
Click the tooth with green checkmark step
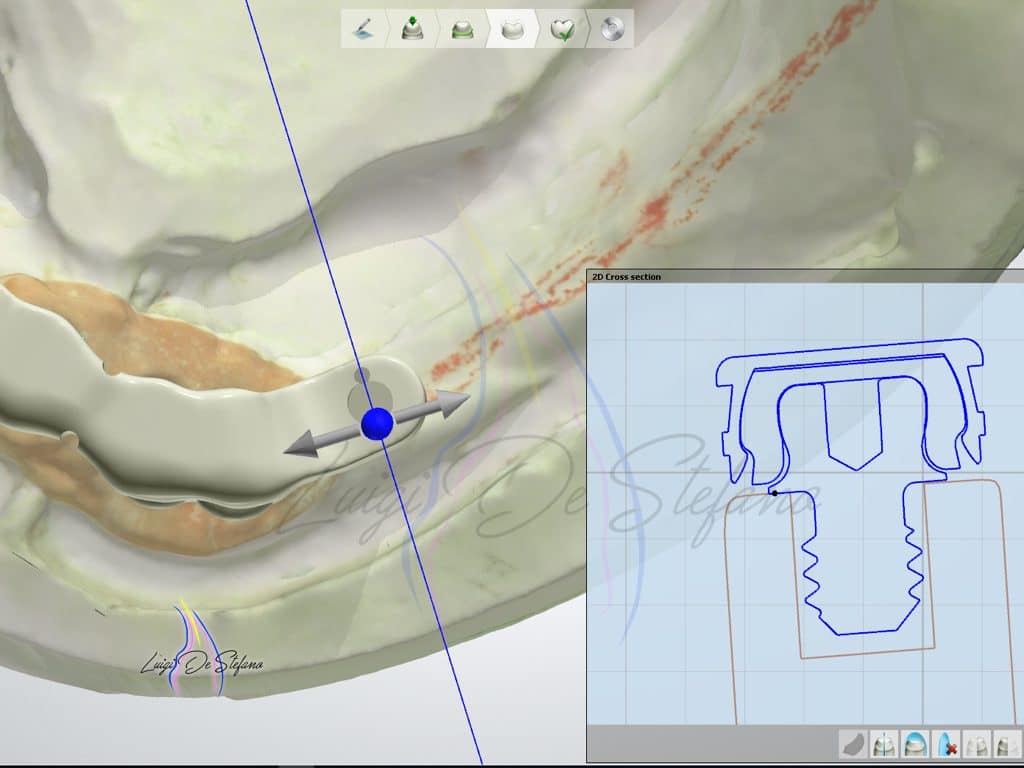point(563,30)
